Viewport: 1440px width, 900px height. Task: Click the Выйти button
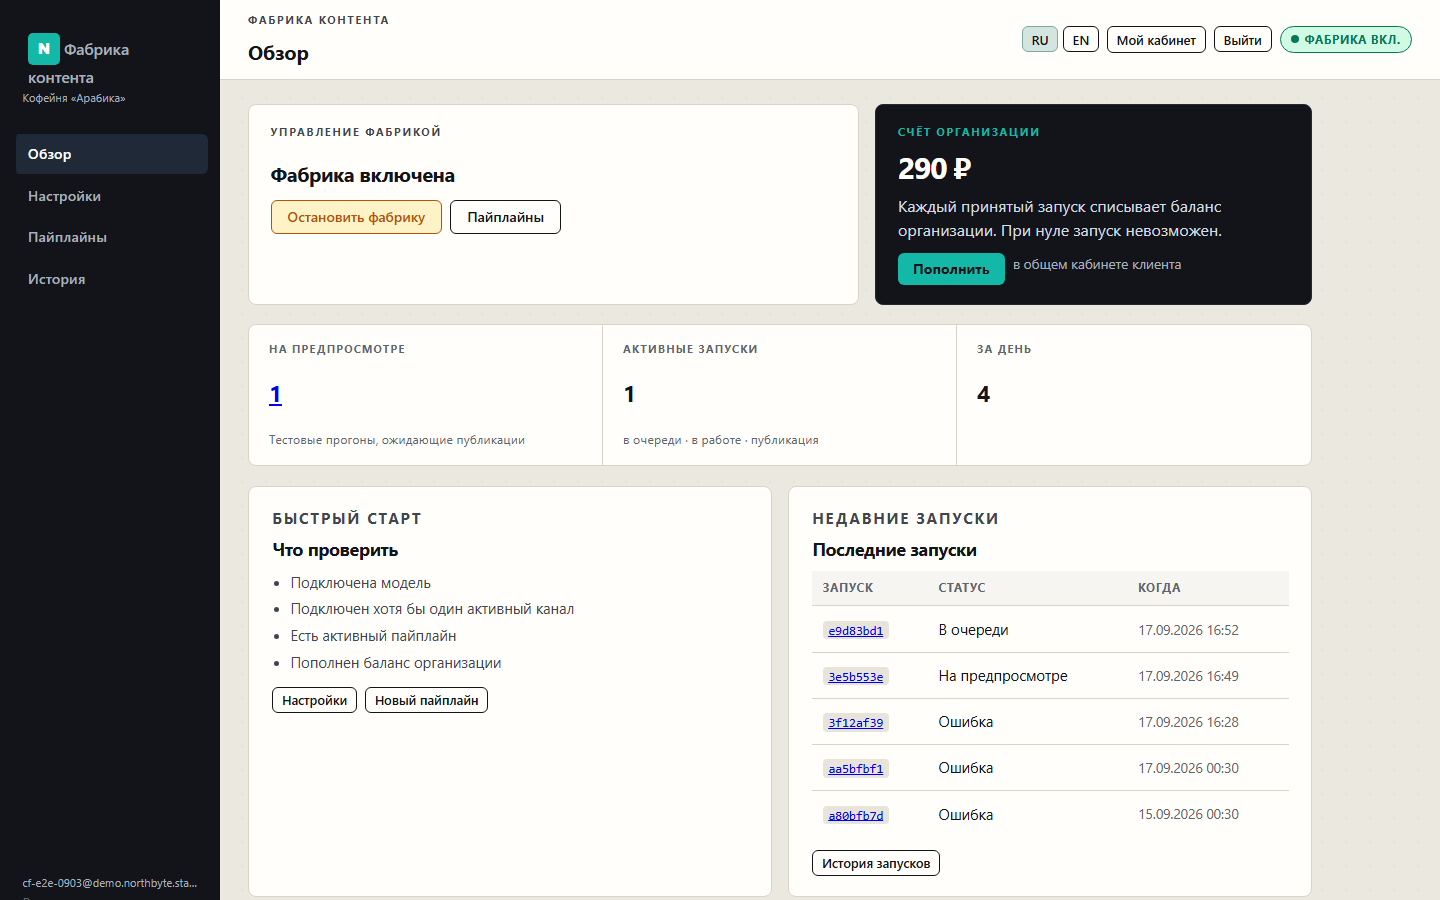point(1243,40)
